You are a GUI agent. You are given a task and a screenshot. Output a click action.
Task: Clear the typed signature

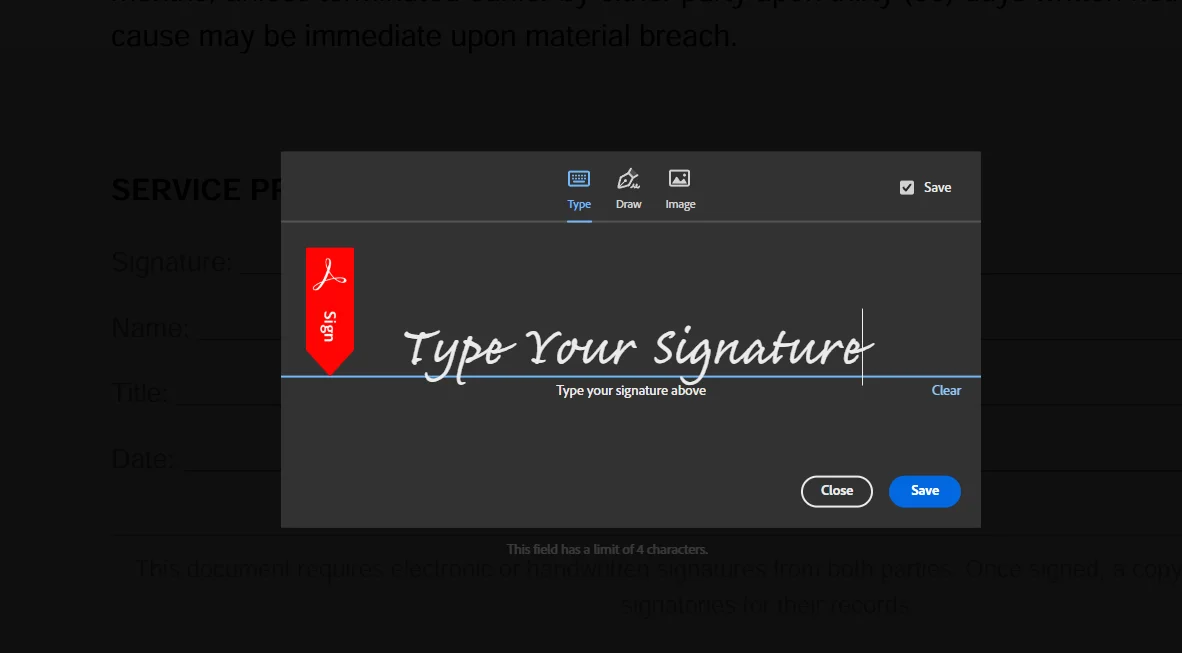point(946,391)
